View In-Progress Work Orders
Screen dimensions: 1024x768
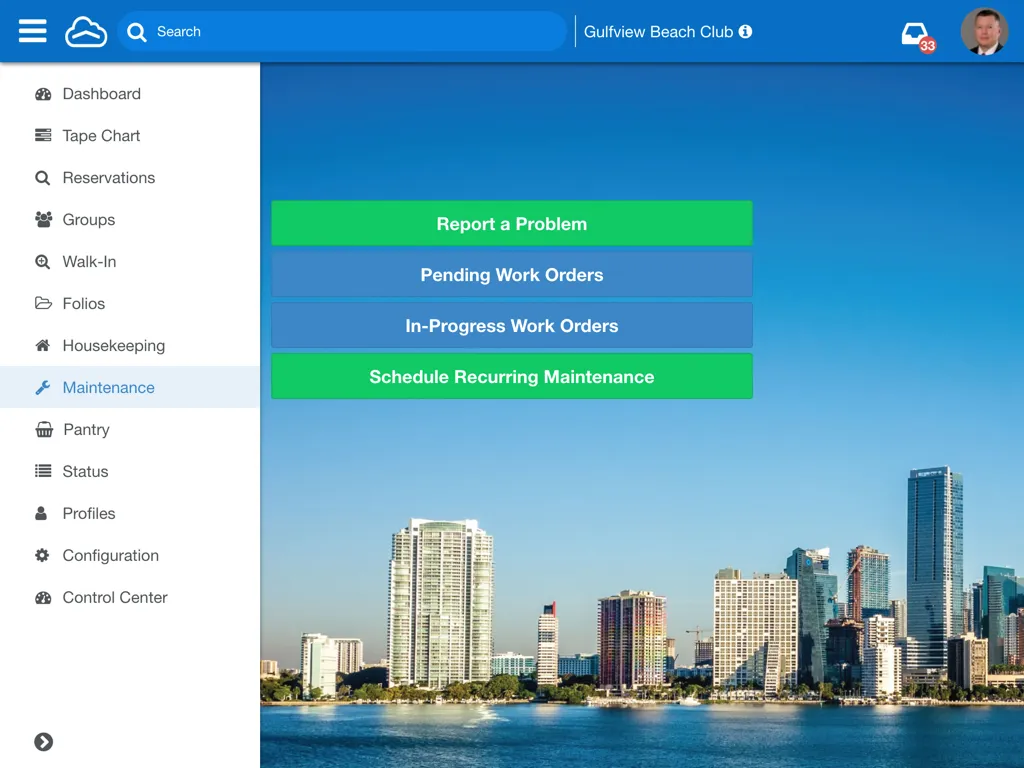512,325
